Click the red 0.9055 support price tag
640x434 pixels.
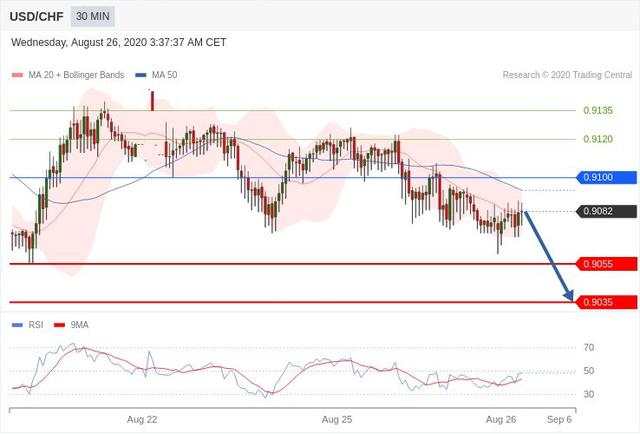(x=607, y=264)
